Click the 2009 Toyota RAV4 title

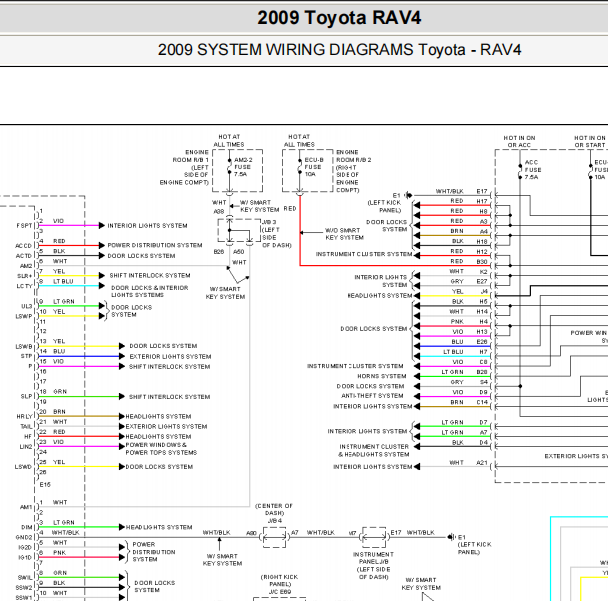click(339, 18)
